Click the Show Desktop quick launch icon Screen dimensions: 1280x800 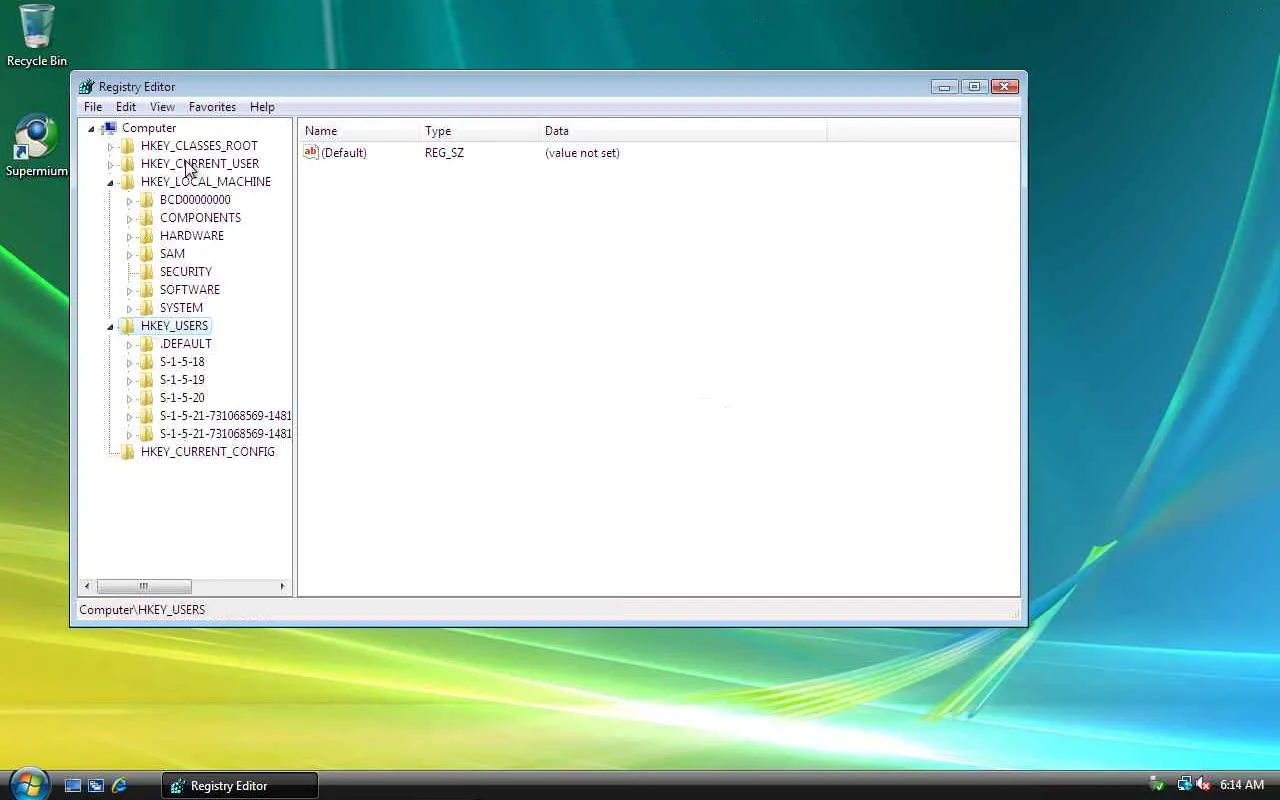pos(73,786)
